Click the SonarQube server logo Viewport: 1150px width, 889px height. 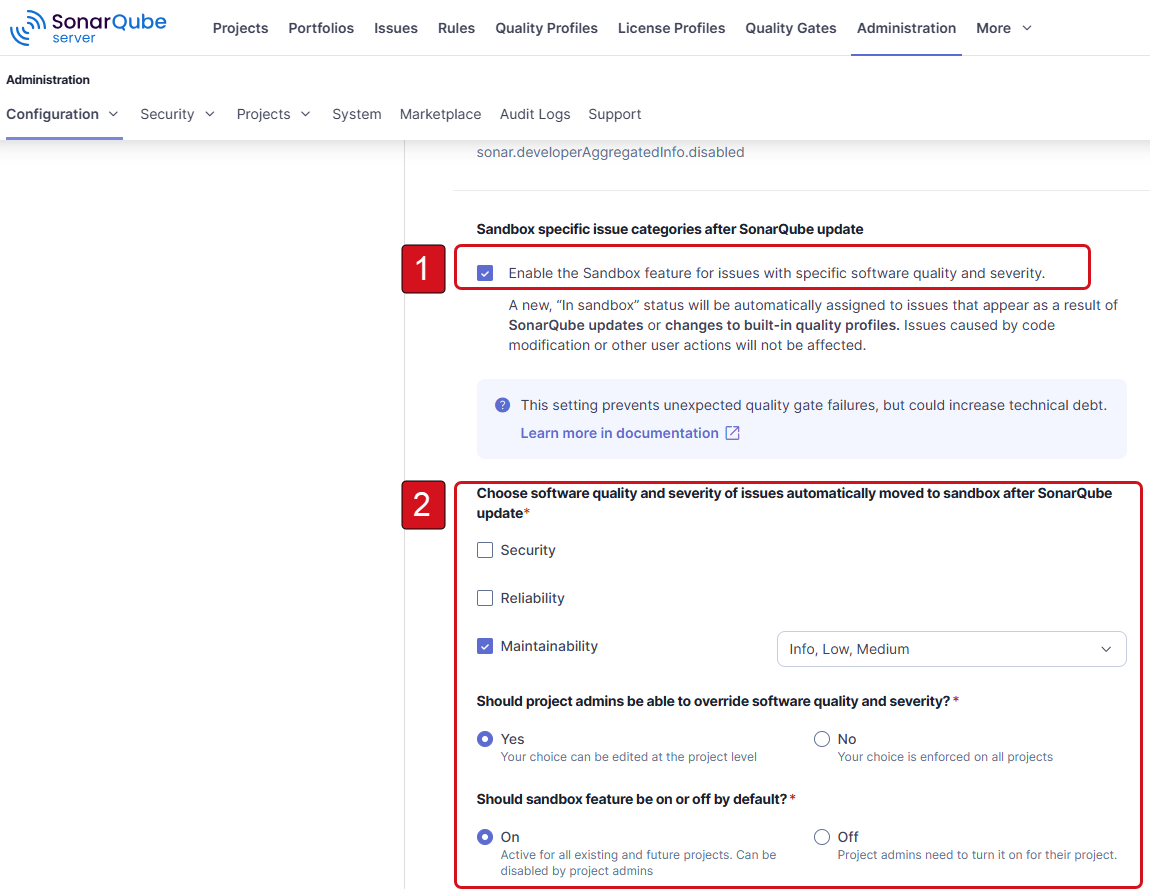[x=88, y=27]
